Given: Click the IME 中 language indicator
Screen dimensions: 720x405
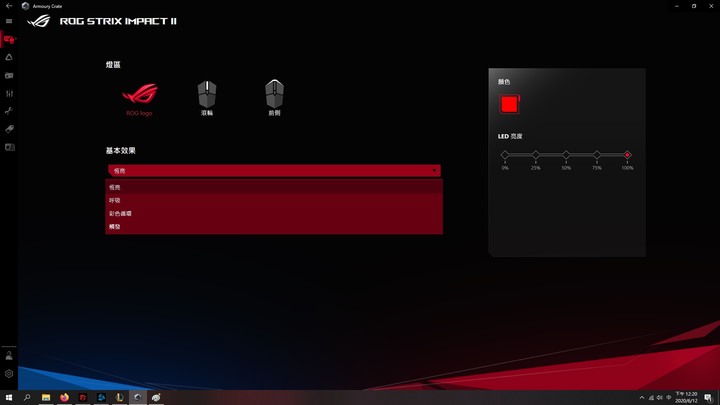Looking at the screenshot, I should (669, 398).
